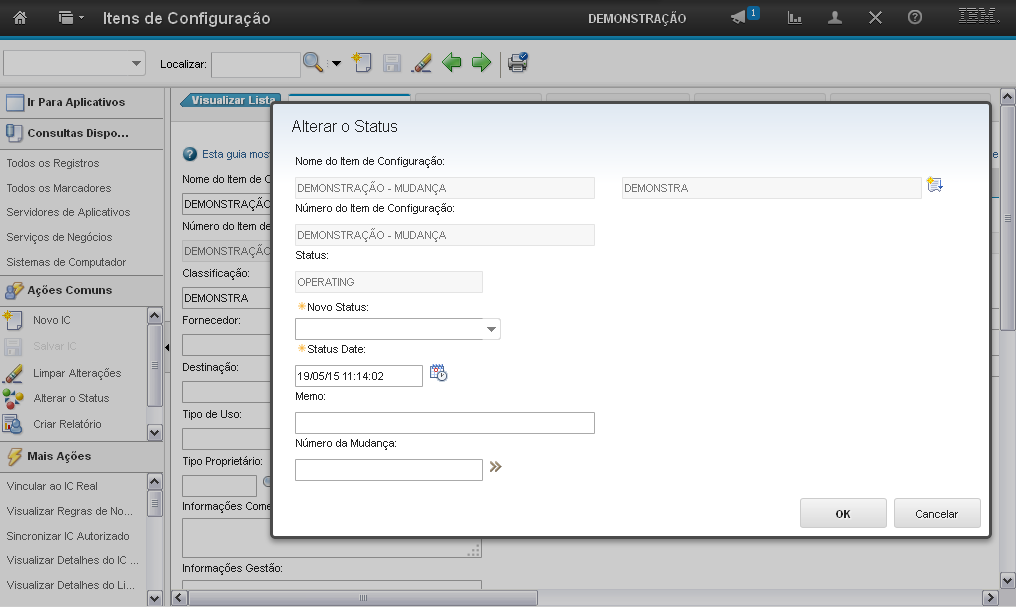
Task: Click the print icon in the toolbar
Action: coord(517,63)
